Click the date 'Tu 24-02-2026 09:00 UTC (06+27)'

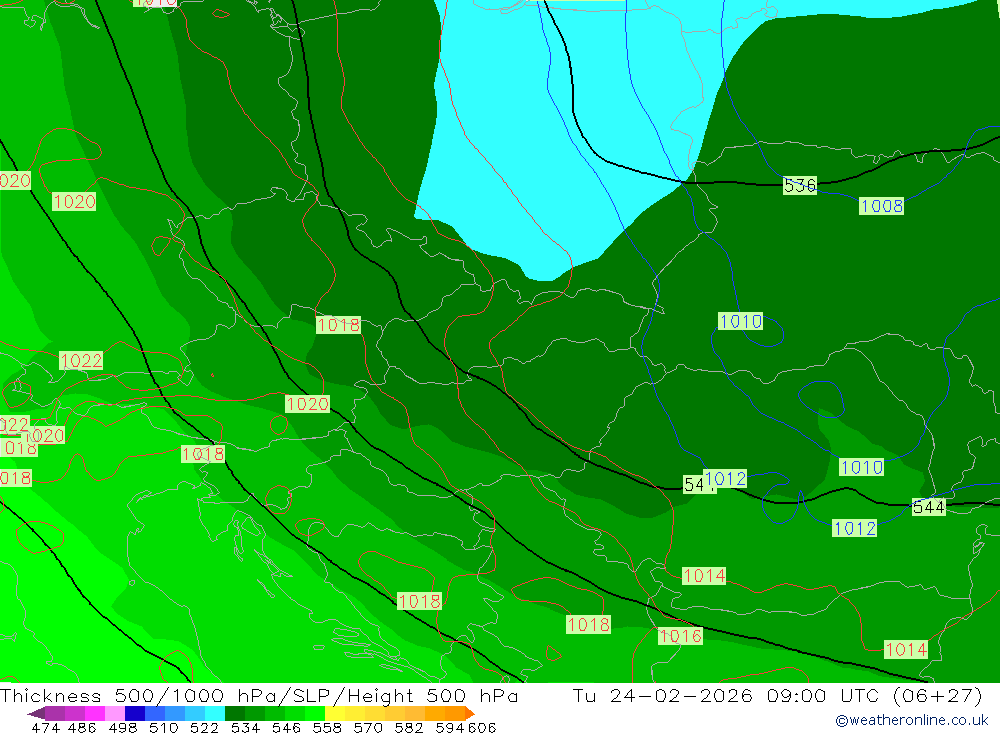[777, 695]
